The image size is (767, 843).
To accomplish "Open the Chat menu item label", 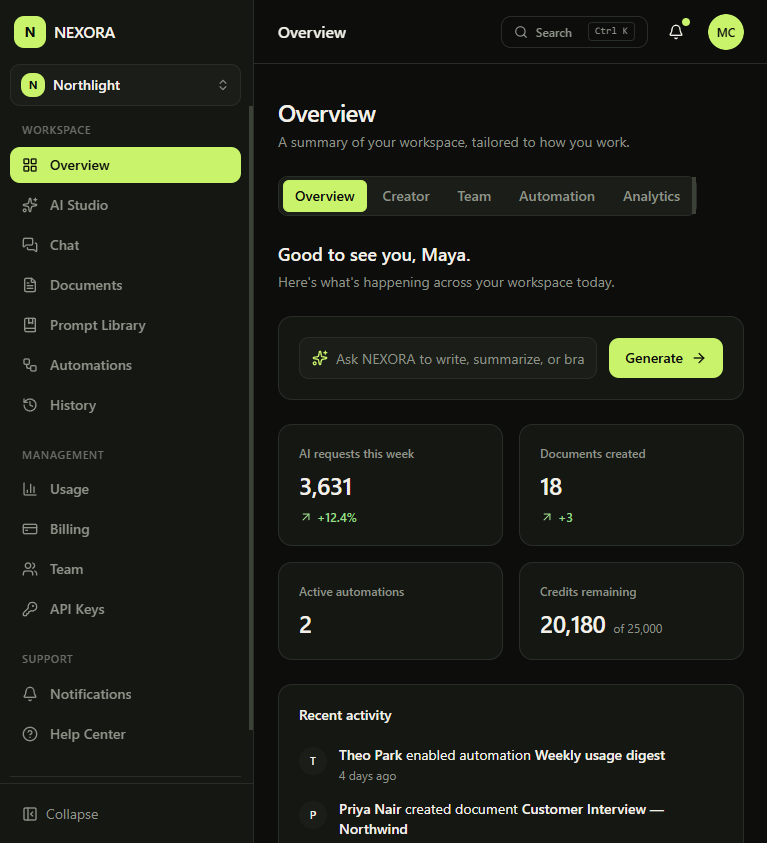I will pyautogui.click(x=64, y=245).
